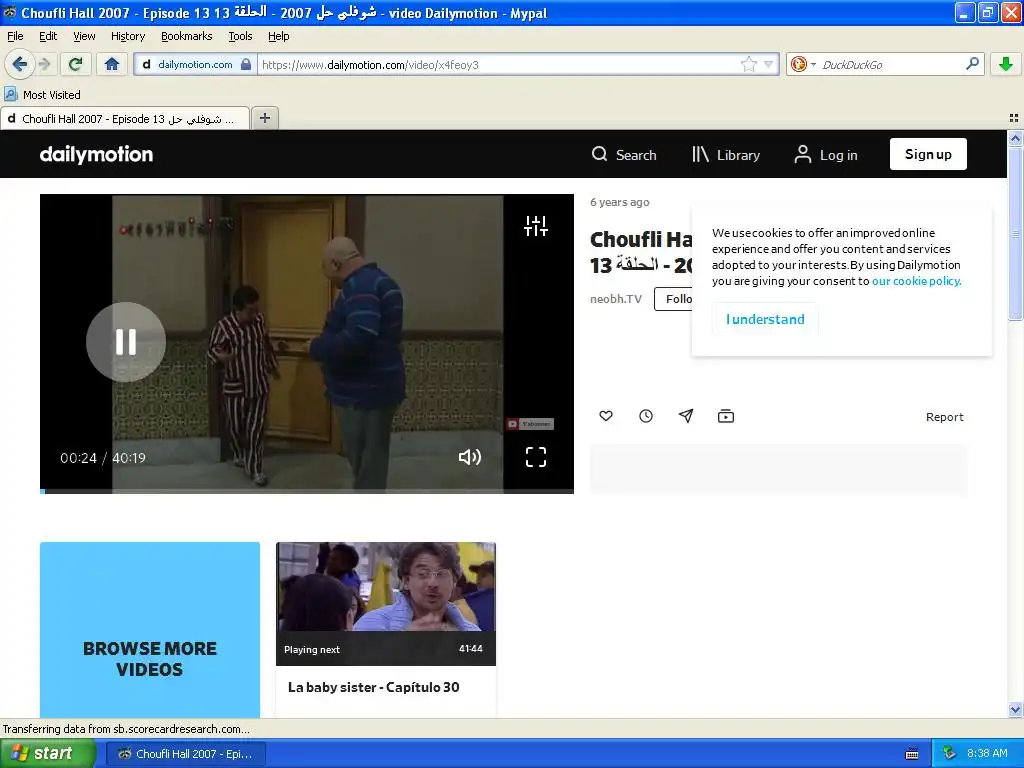The image size is (1024, 768).
Task: Open the URL history dropdown arrow
Action: click(769, 64)
